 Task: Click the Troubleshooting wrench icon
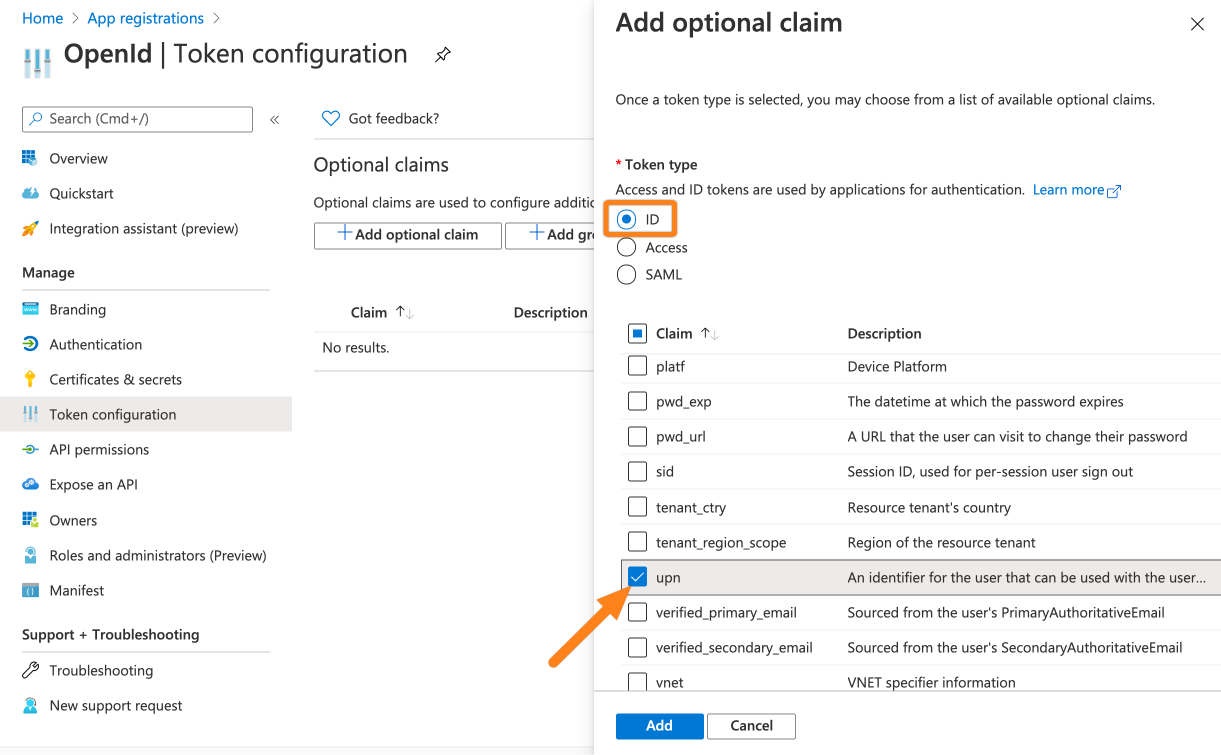(30, 670)
